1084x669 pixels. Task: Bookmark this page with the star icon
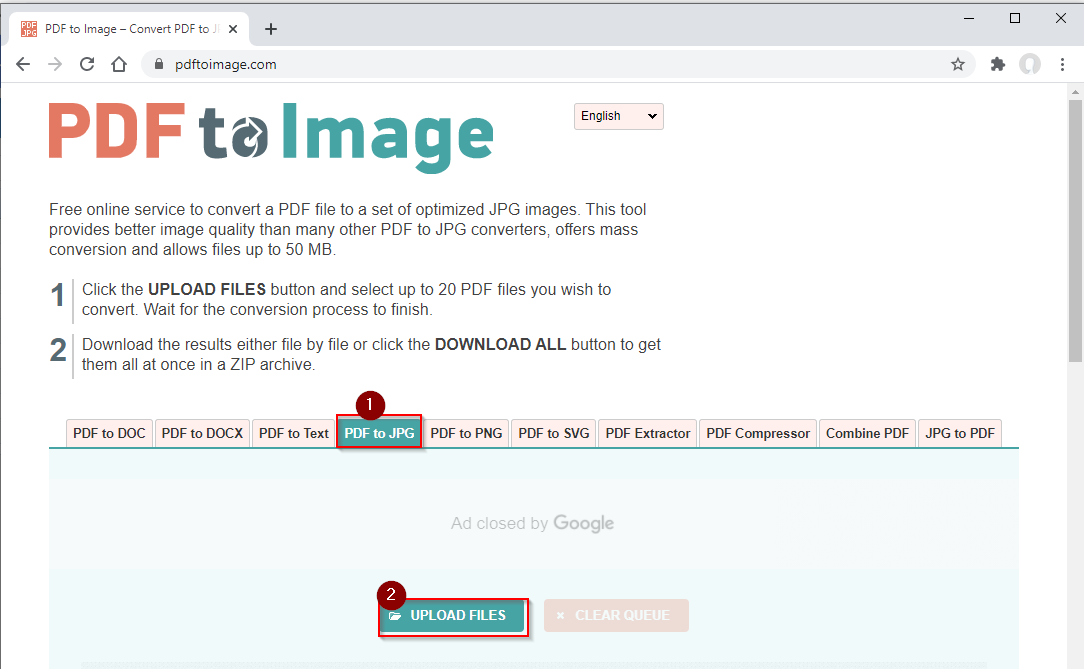click(957, 64)
